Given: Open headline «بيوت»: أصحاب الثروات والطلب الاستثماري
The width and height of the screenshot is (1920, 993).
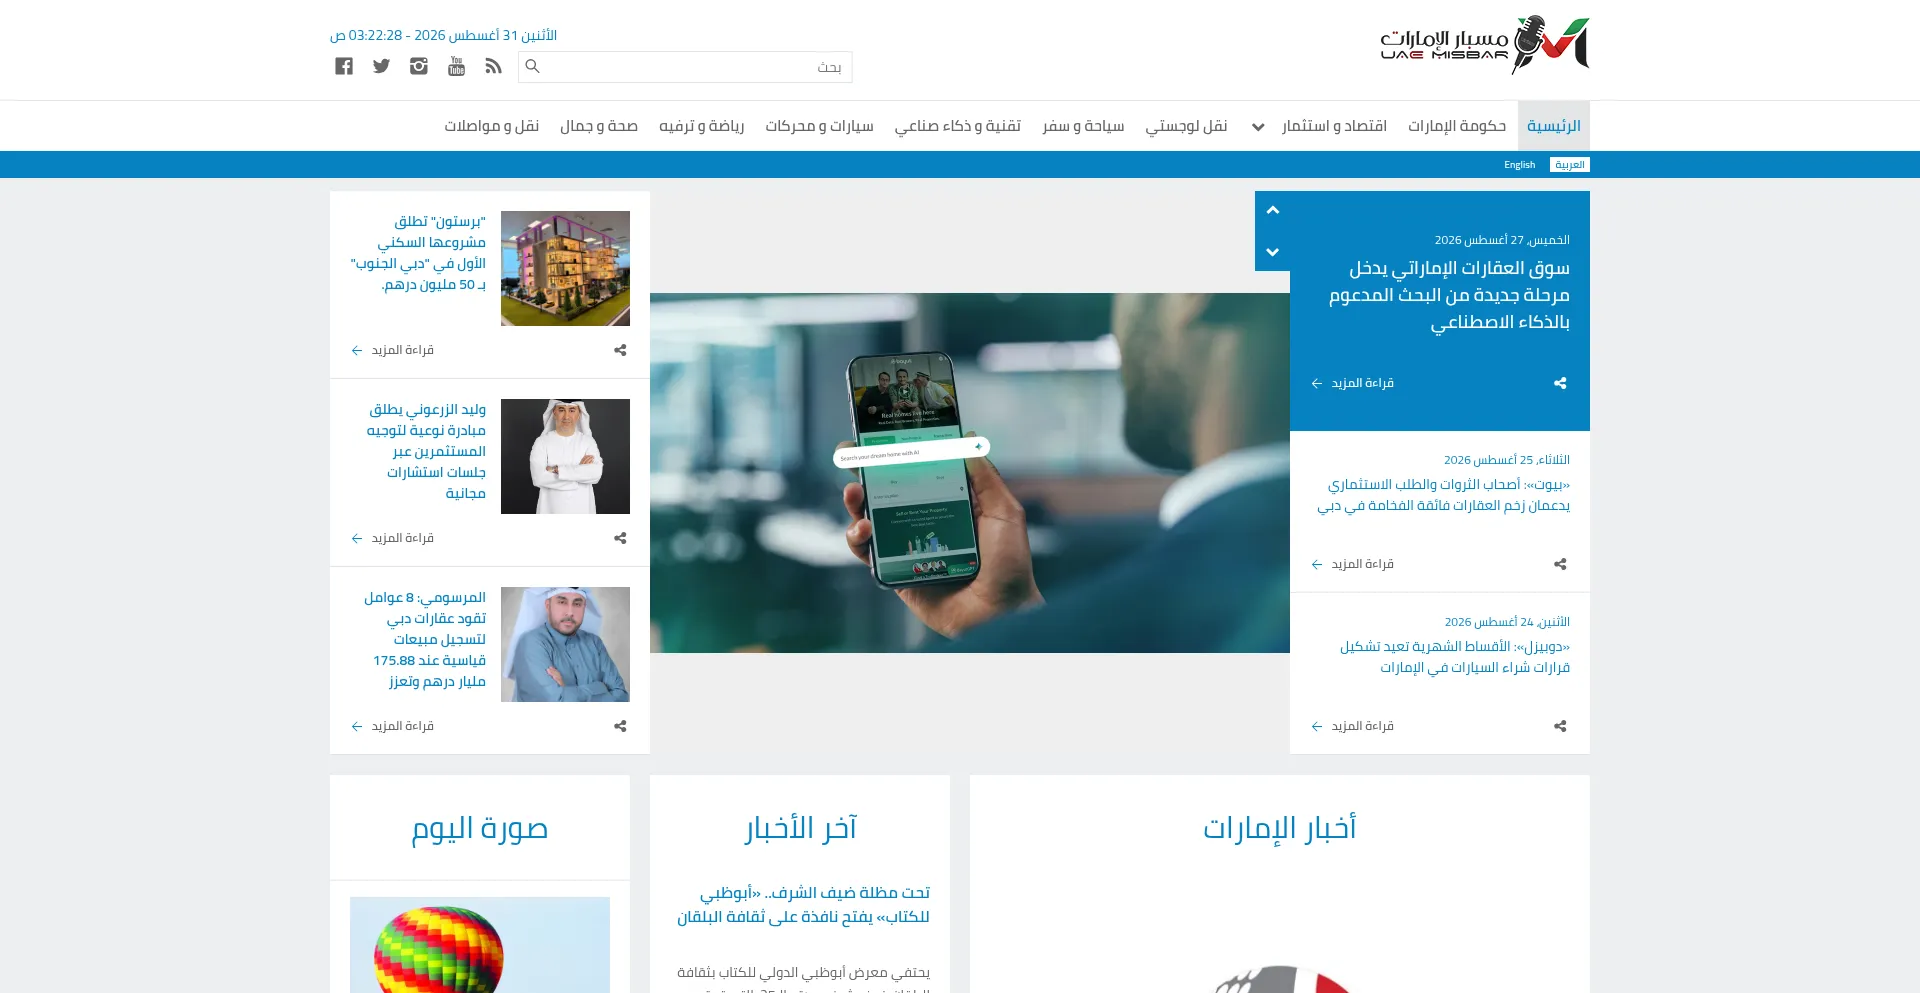Looking at the screenshot, I should pos(1443,495).
